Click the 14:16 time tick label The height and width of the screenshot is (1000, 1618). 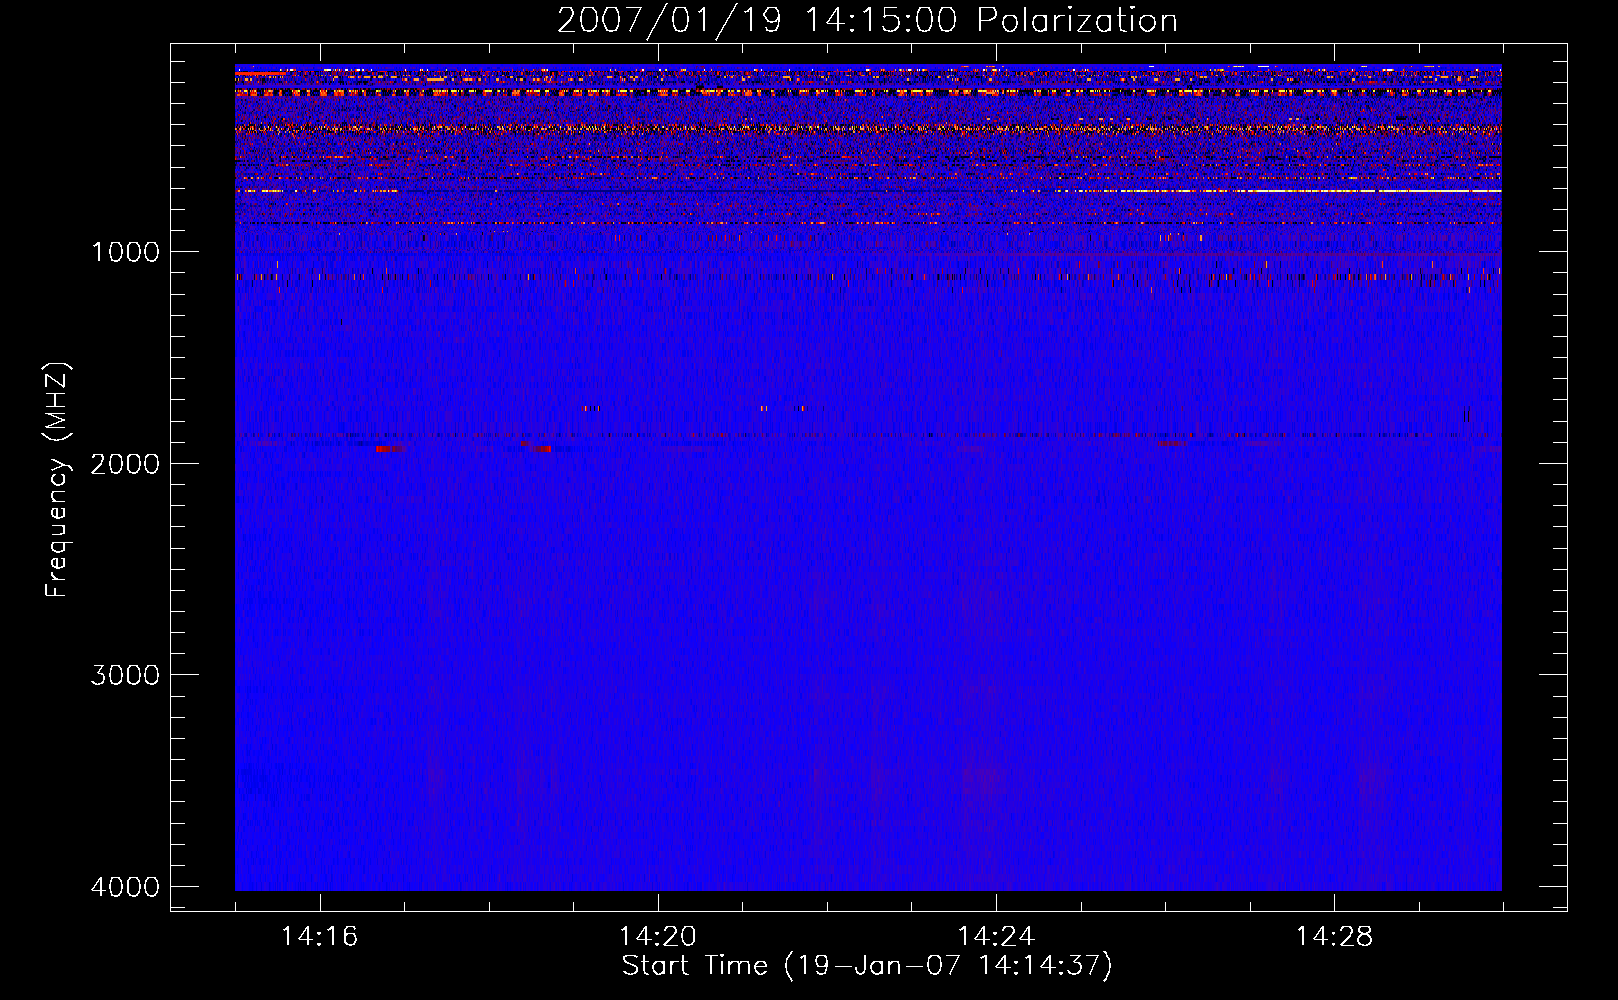point(320,937)
